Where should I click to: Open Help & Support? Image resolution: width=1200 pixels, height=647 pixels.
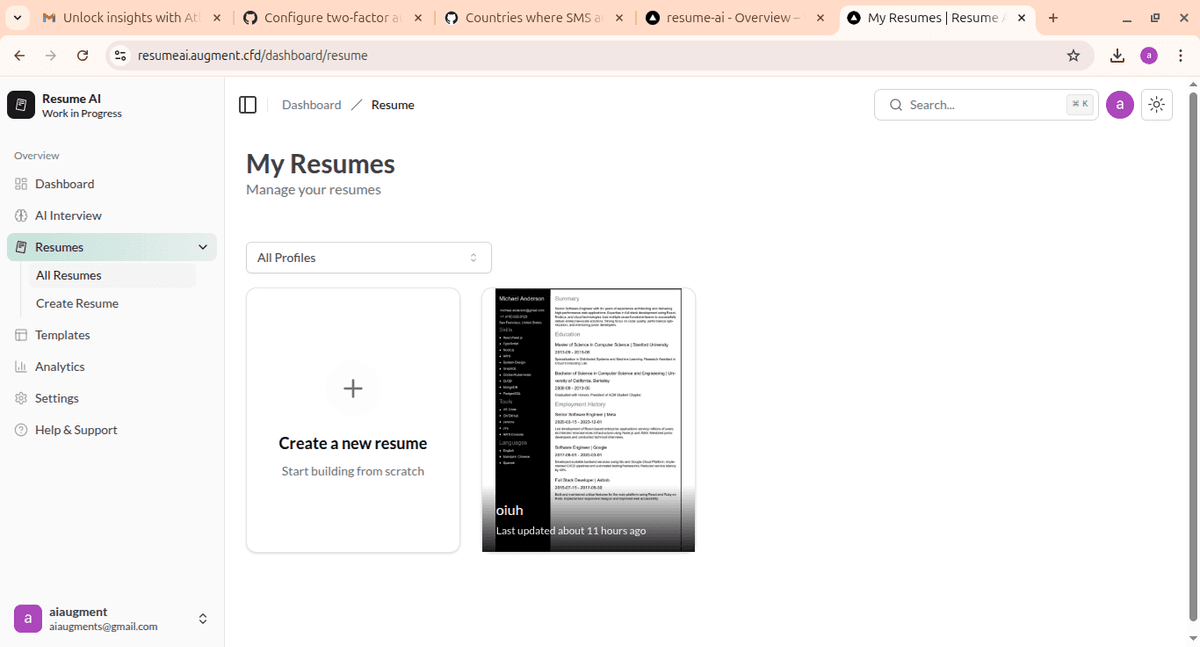pos(76,430)
